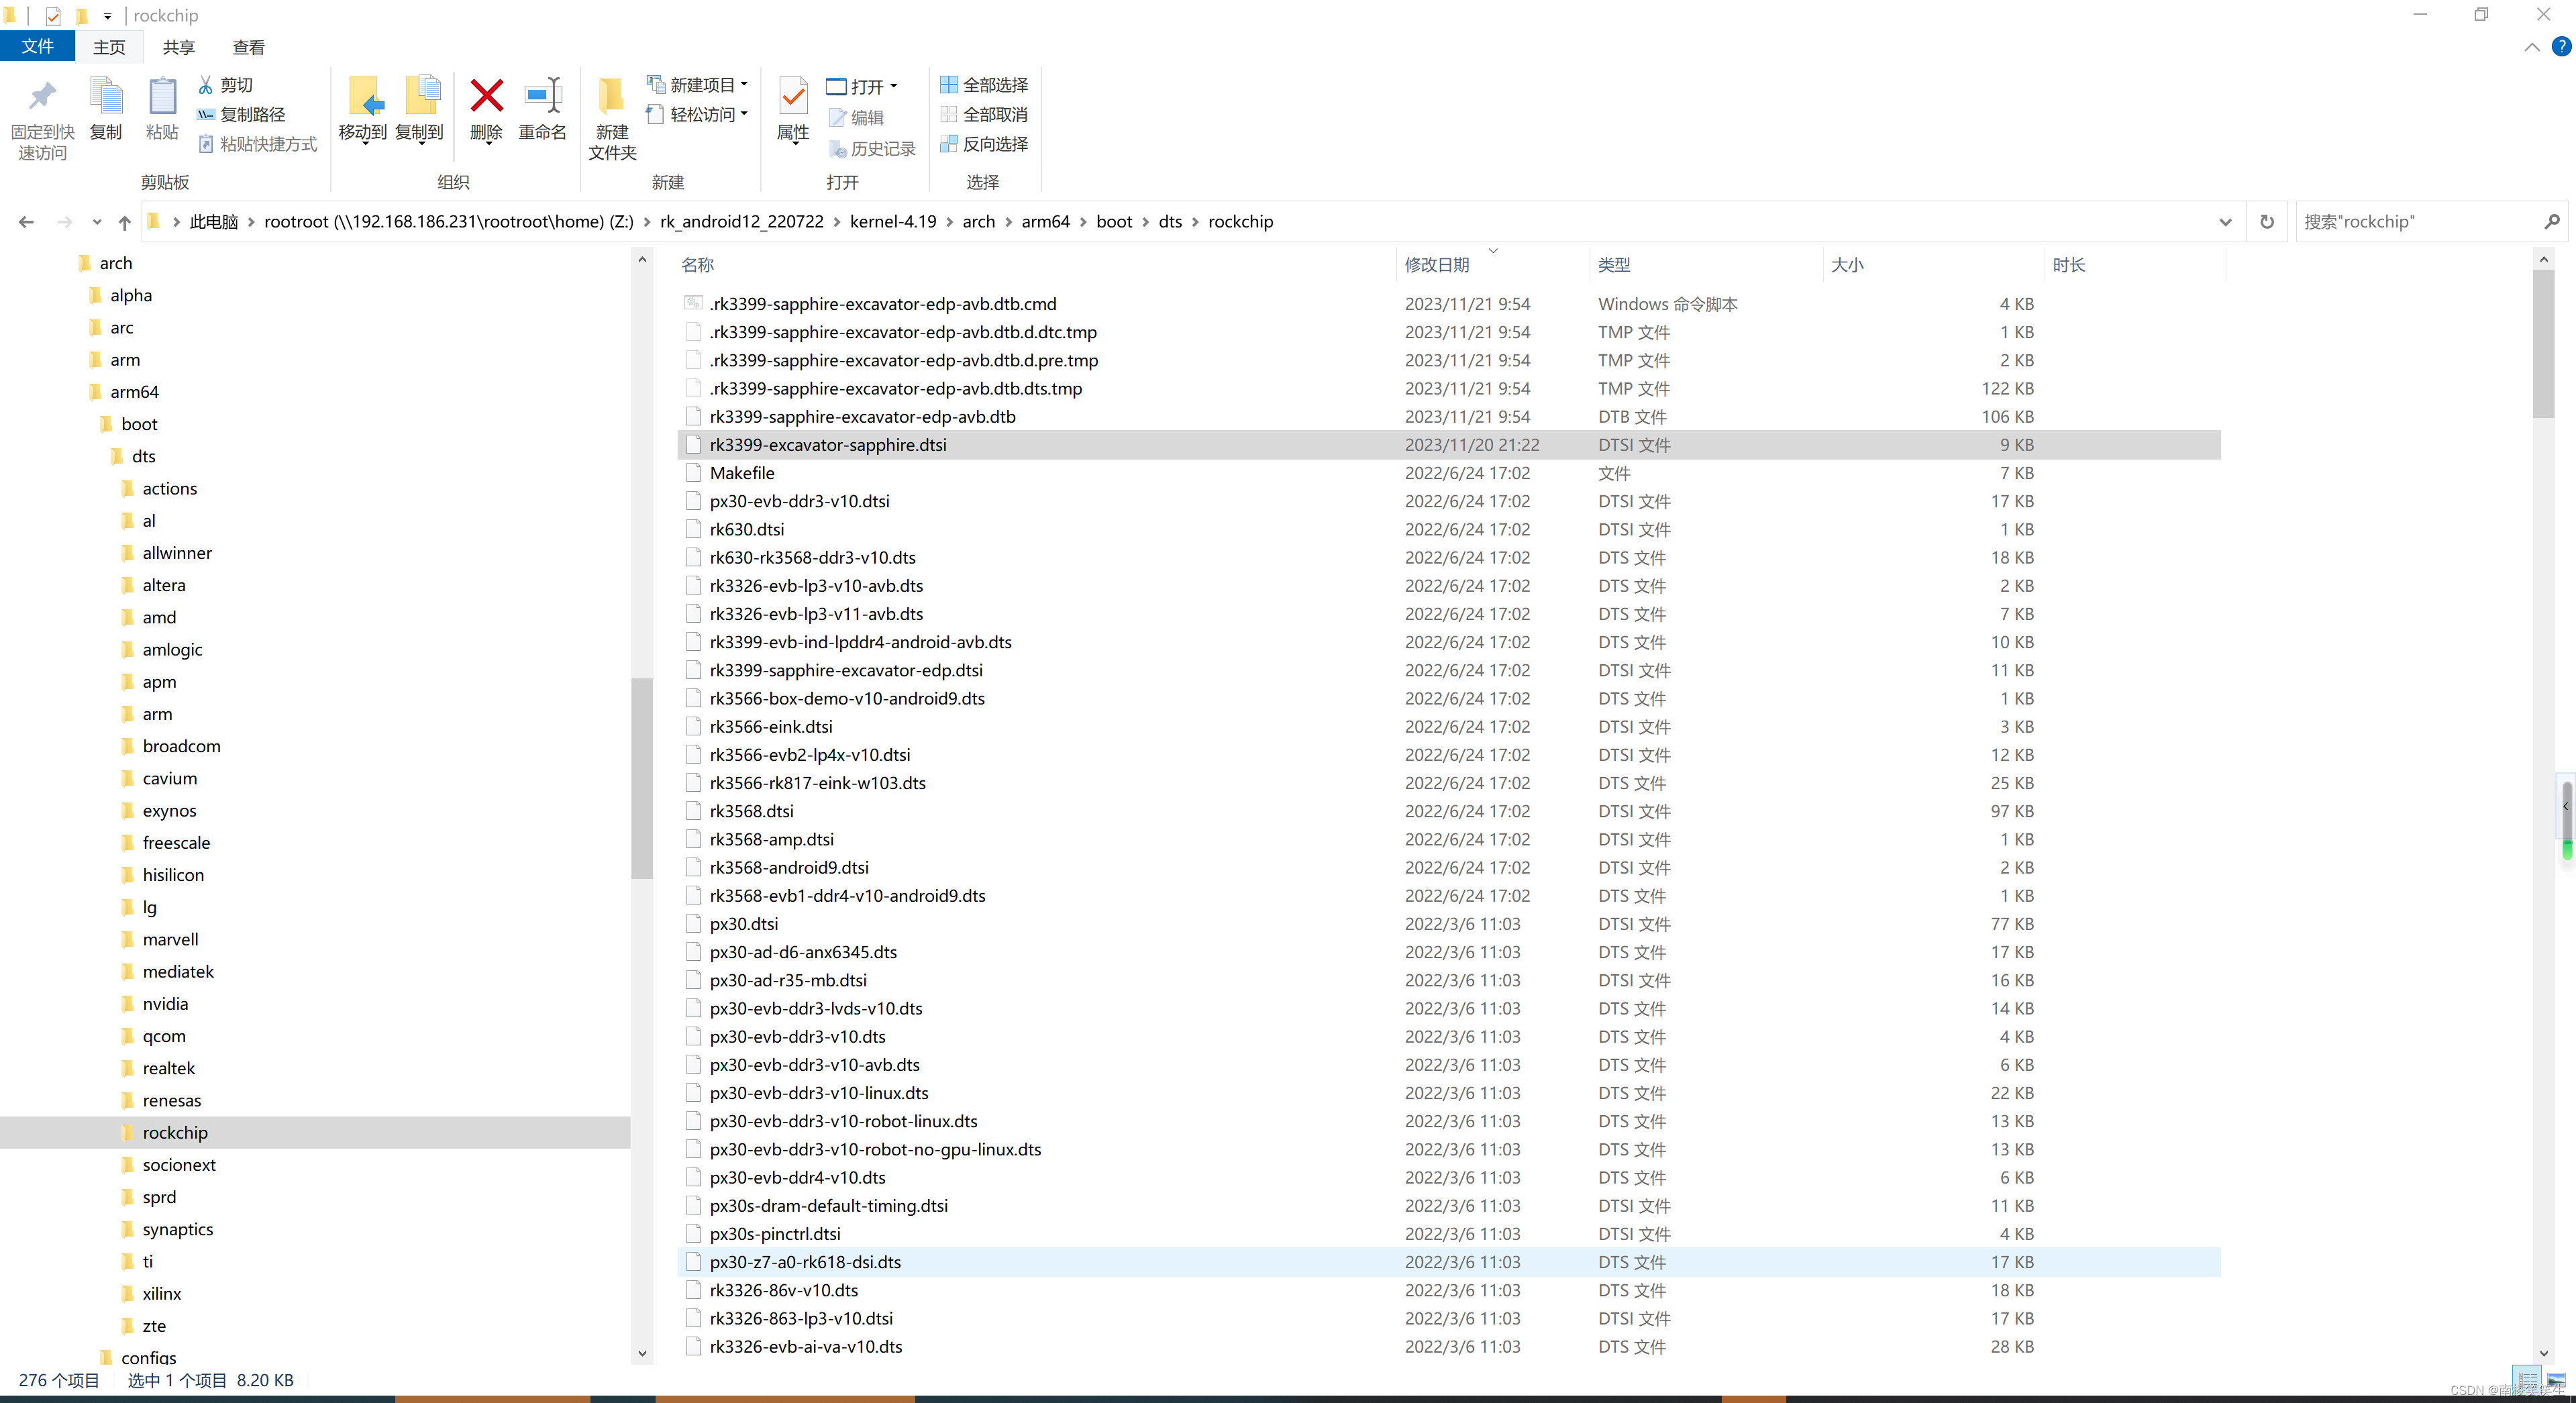Open the Share (共享) ribbon tab
This screenshot has width=2576, height=1403.
pos(179,47)
